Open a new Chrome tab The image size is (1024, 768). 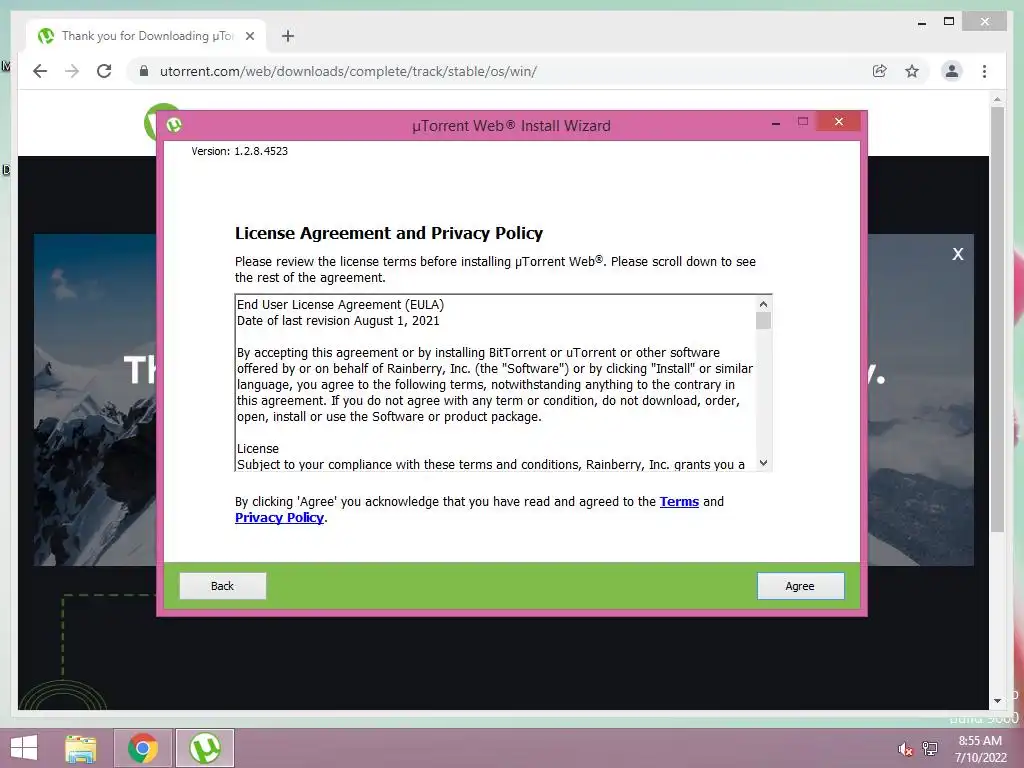[288, 36]
